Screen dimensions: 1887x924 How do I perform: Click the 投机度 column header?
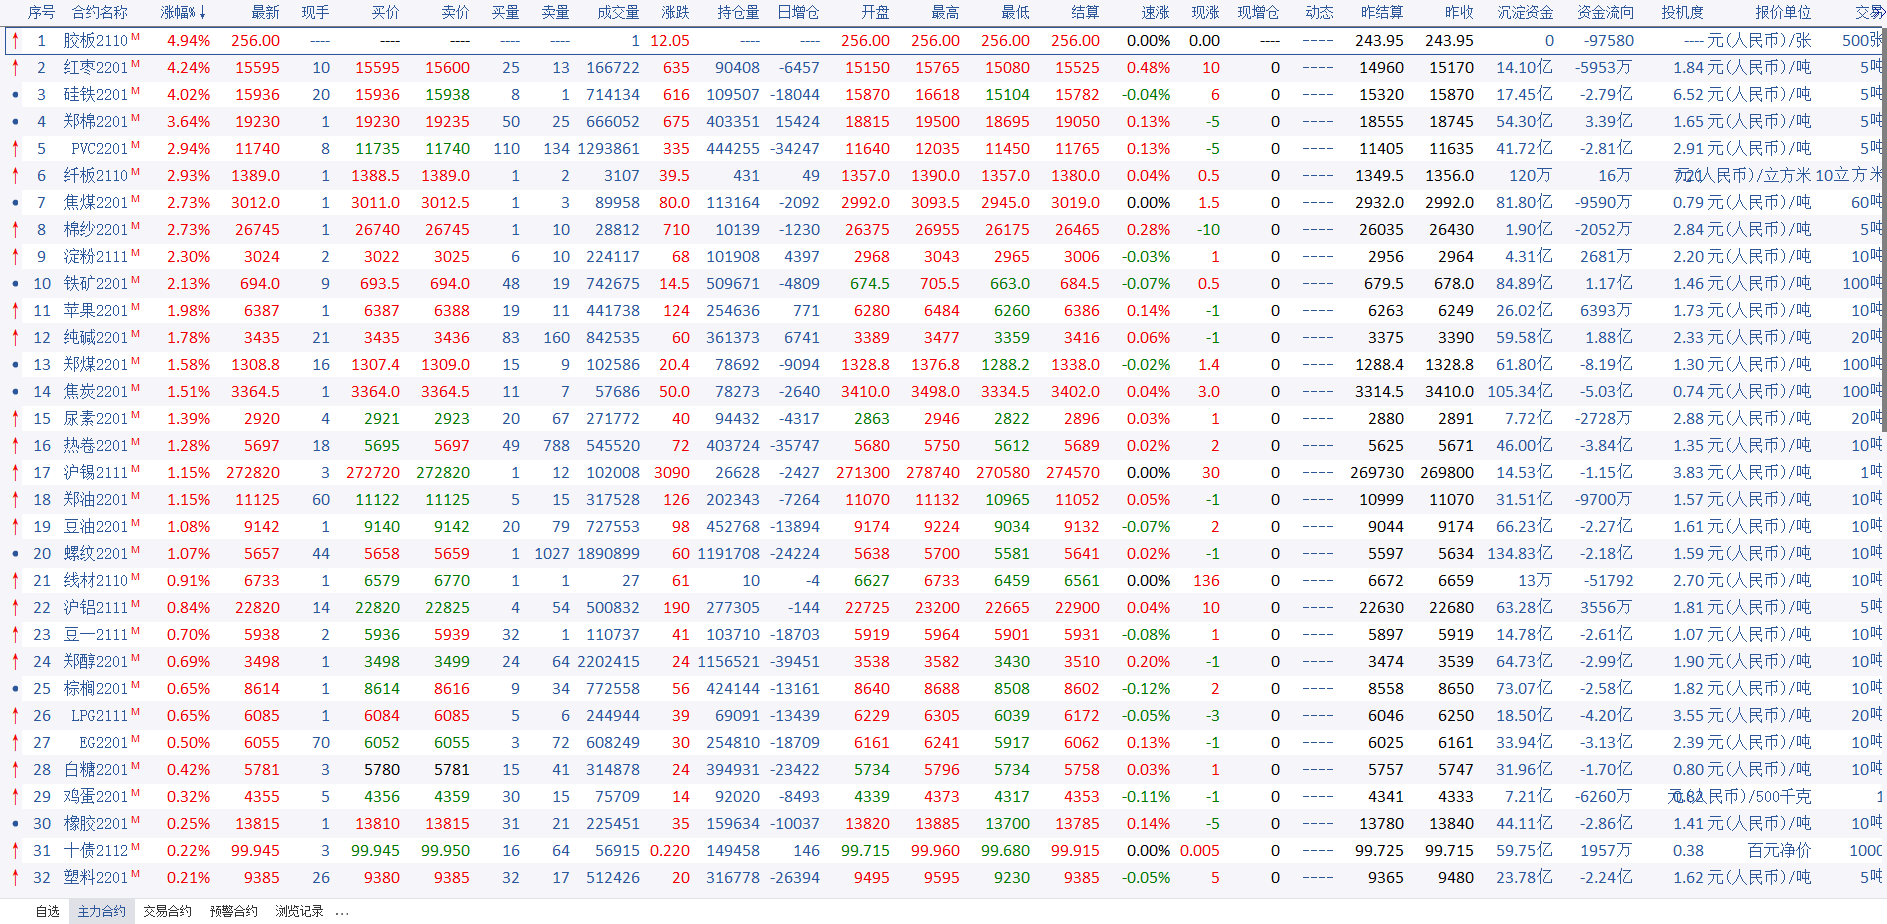click(1682, 13)
